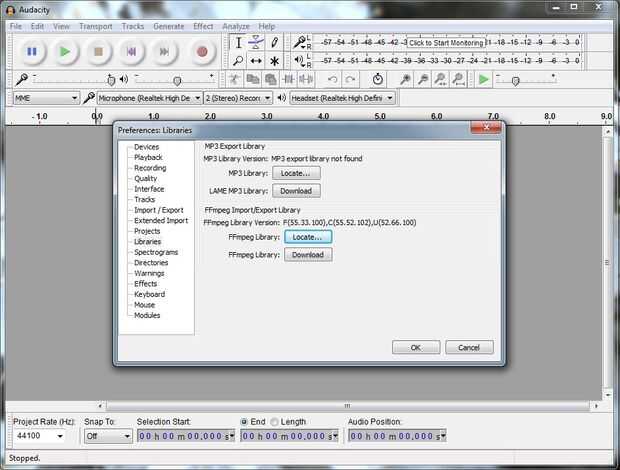
Task: Open the Headset playback device dropdown
Action: pos(342,98)
